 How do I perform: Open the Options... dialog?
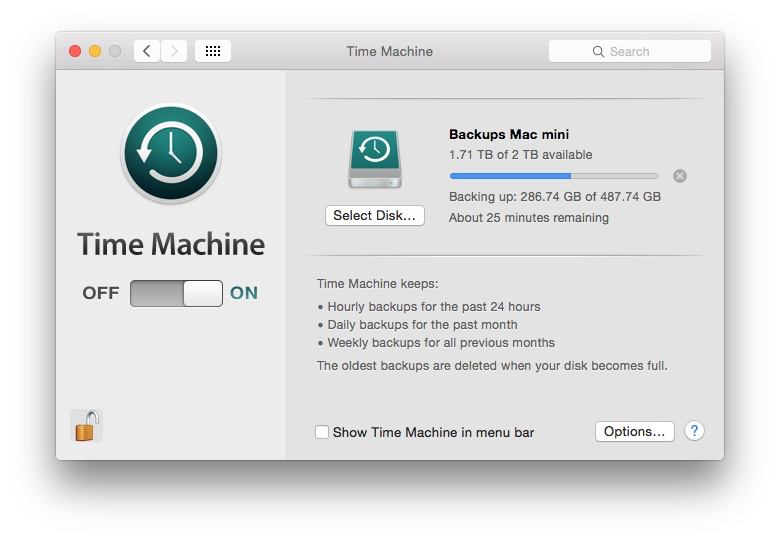click(x=634, y=431)
